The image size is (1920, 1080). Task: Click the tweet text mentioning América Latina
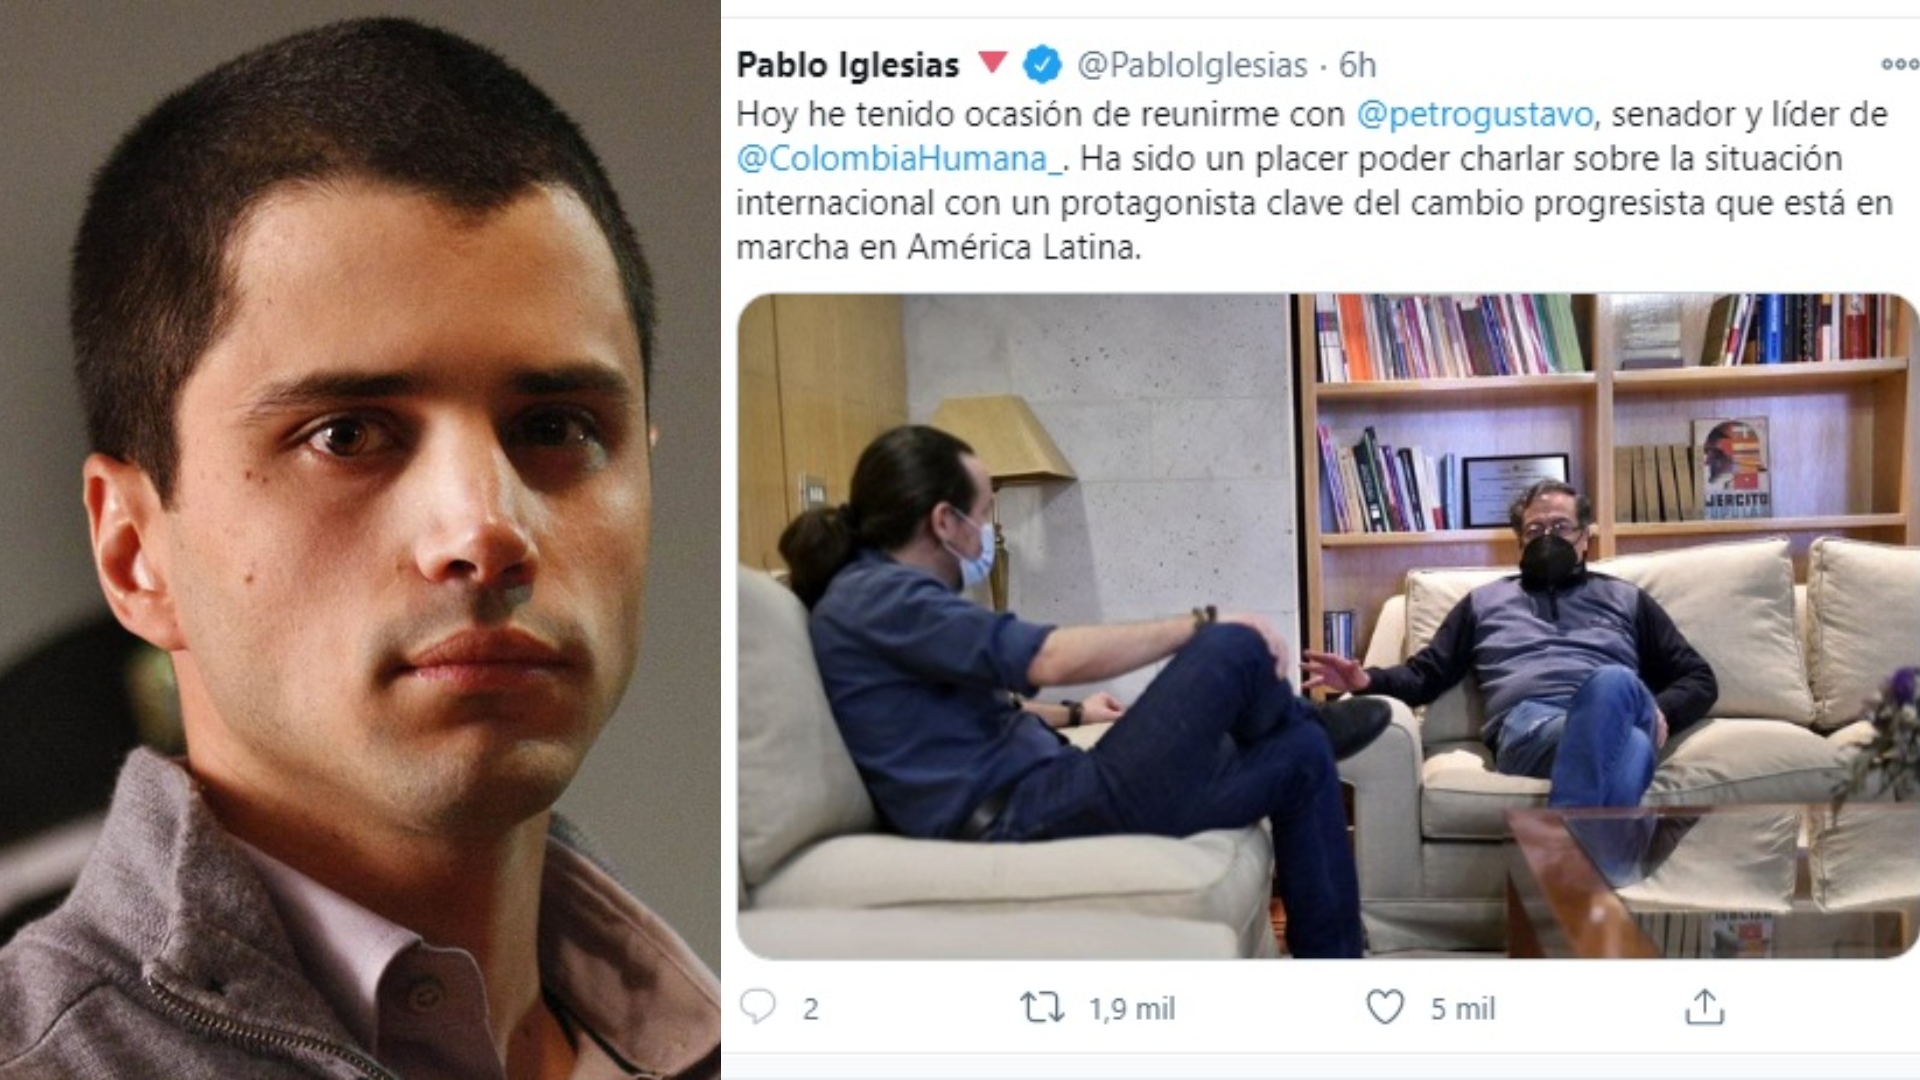tap(1314, 180)
